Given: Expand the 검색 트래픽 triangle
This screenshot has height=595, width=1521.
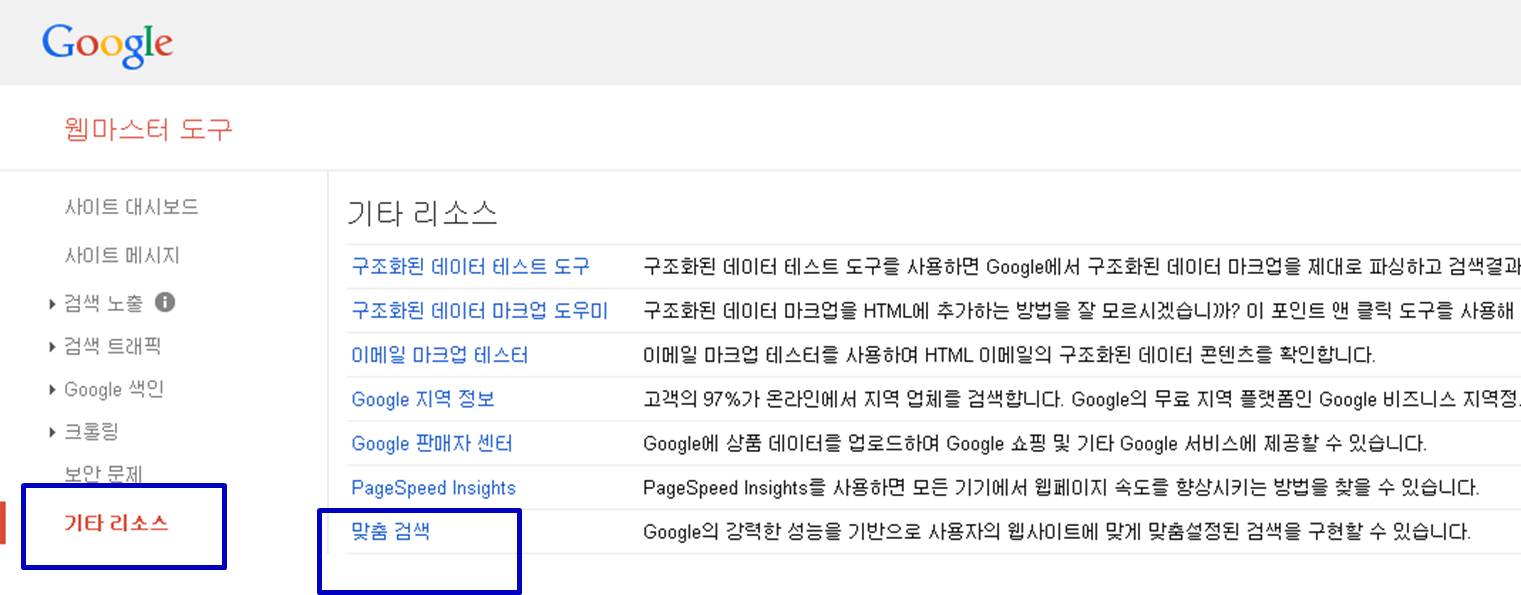Looking at the screenshot, I should click(52, 347).
